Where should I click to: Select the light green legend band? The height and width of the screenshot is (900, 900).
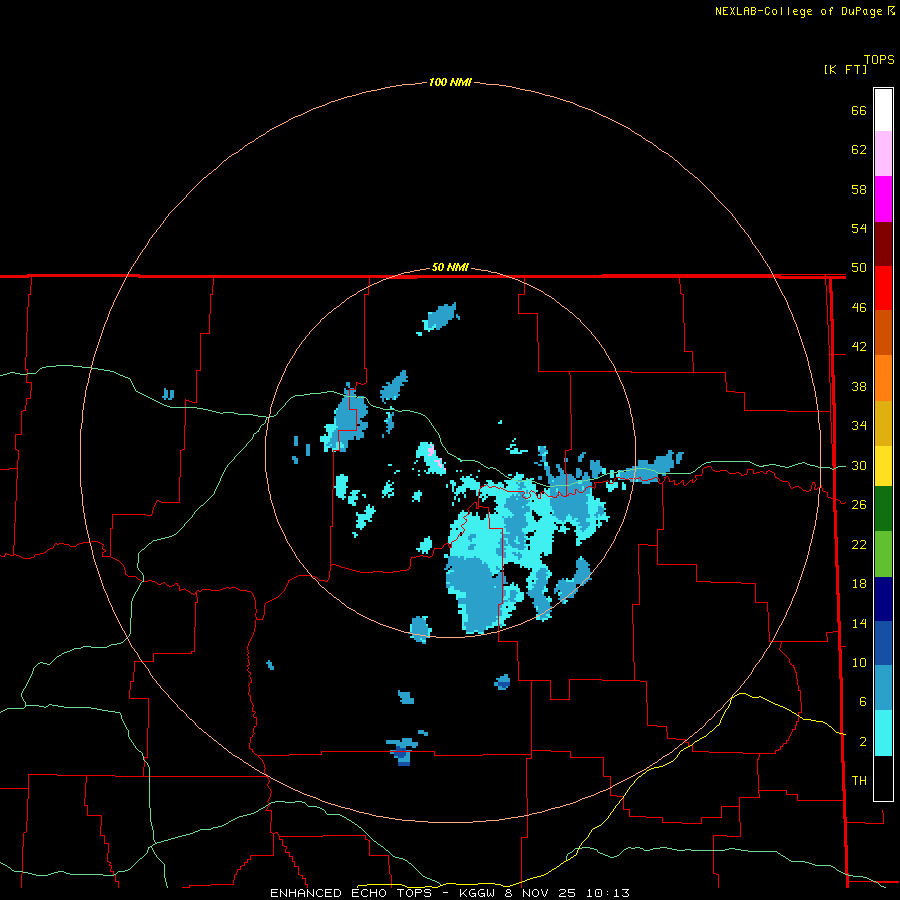pyautogui.click(x=883, y=554)
